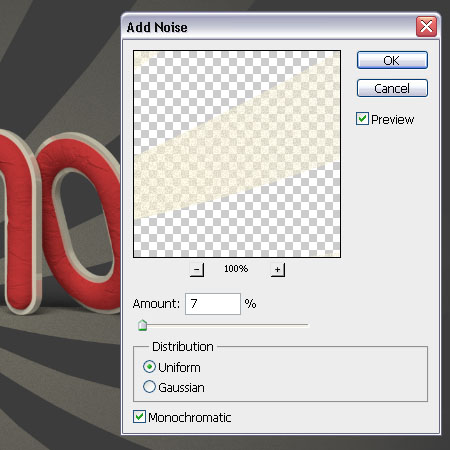Select Gaussian distribution
450x450 pixels.
point(149,387)
